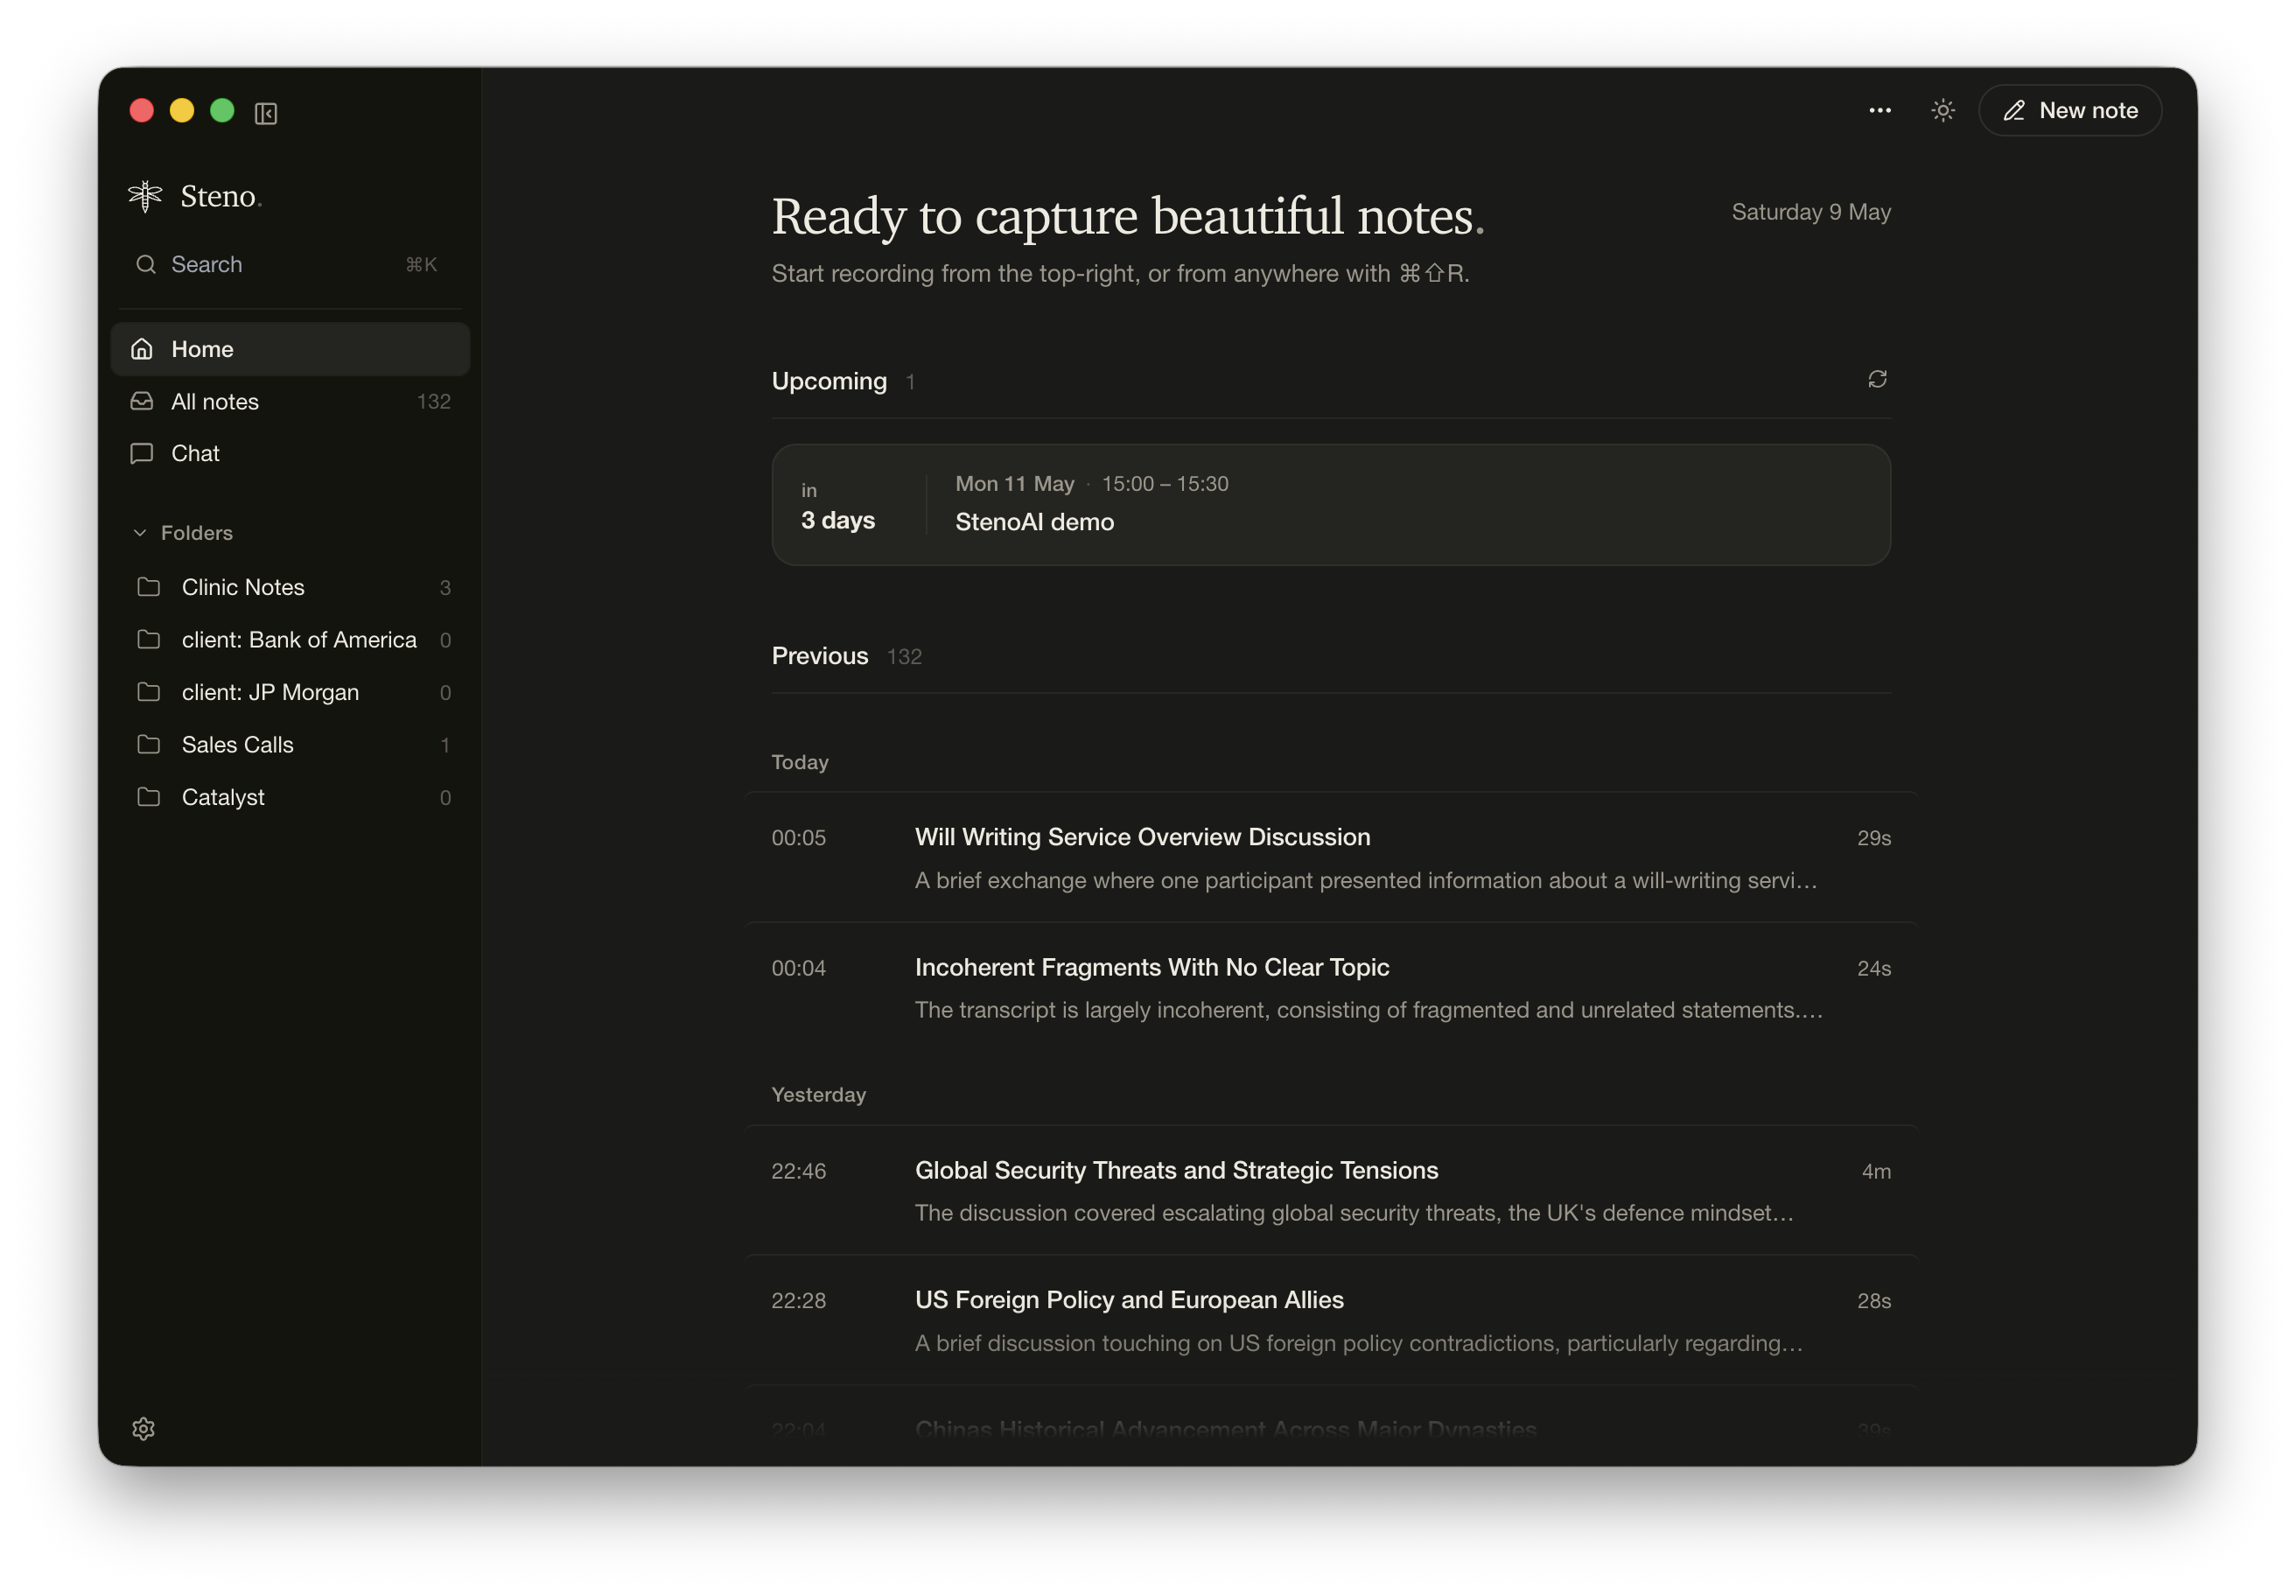
Task: Open client: JP Morgan folder
Action: 290,692
